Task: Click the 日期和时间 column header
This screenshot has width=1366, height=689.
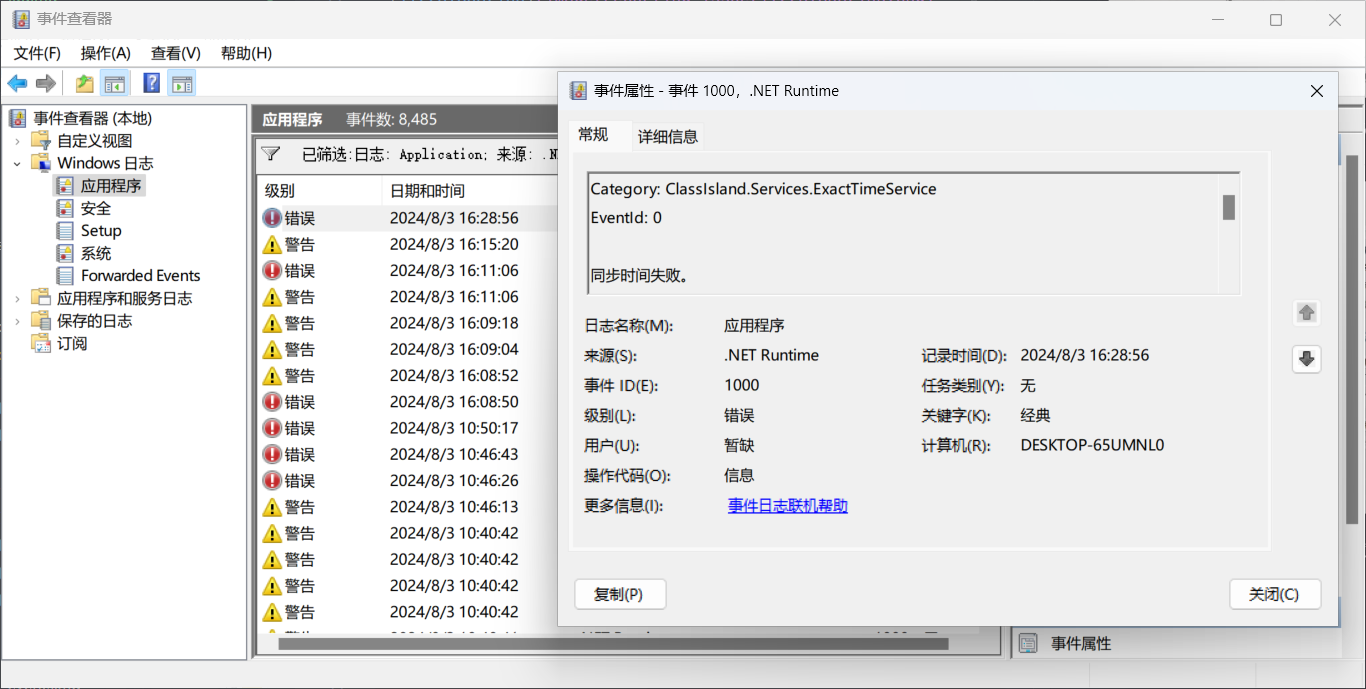Action: coord(427,191)
